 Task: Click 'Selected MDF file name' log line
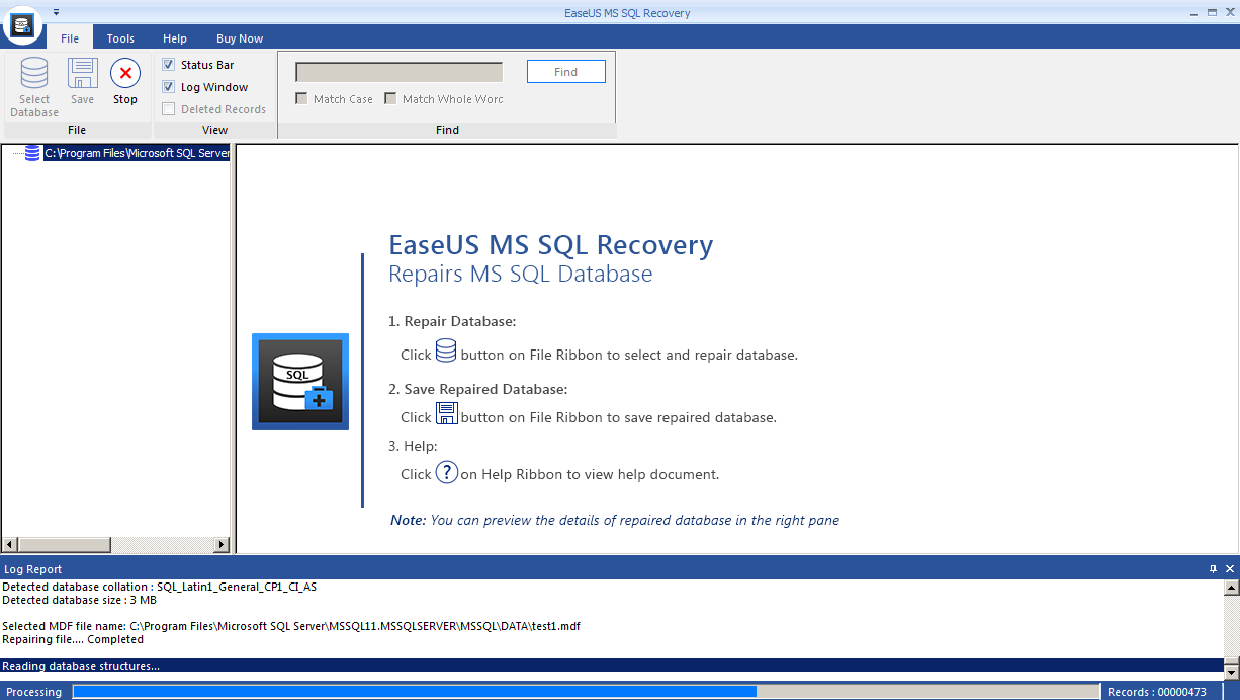[291, 626]
